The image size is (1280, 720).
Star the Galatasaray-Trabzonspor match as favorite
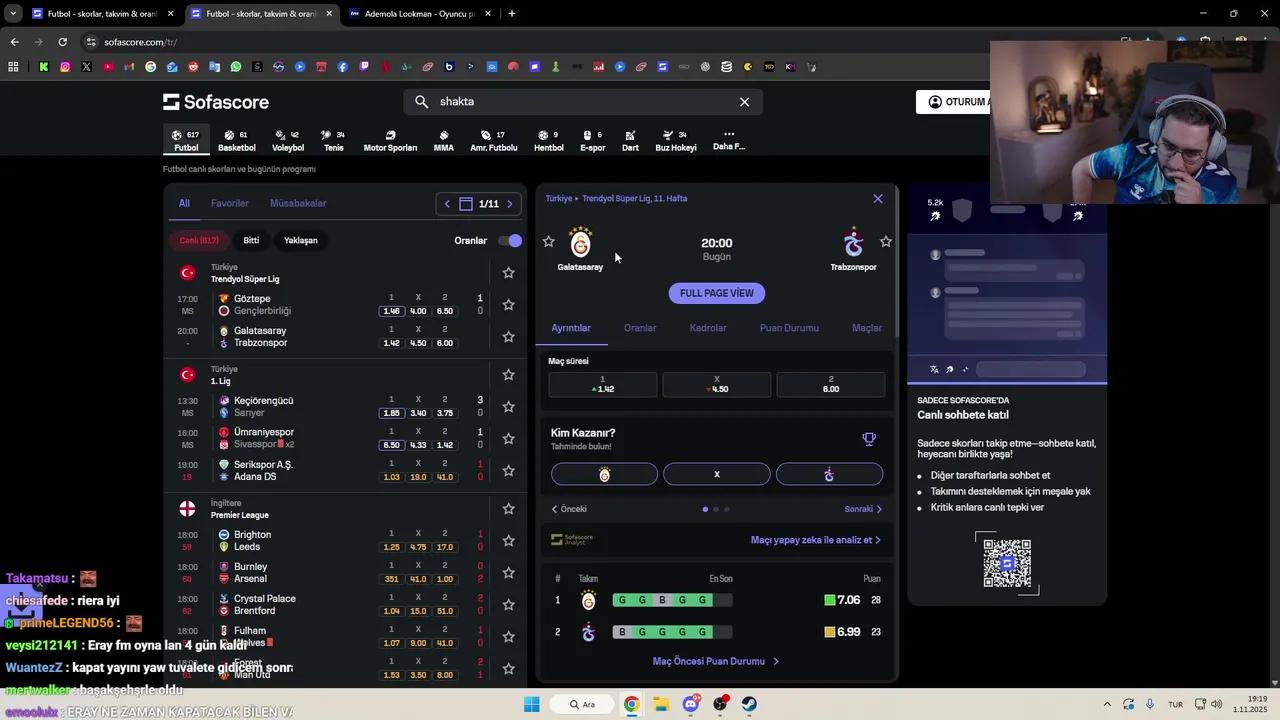pos(508,336)
